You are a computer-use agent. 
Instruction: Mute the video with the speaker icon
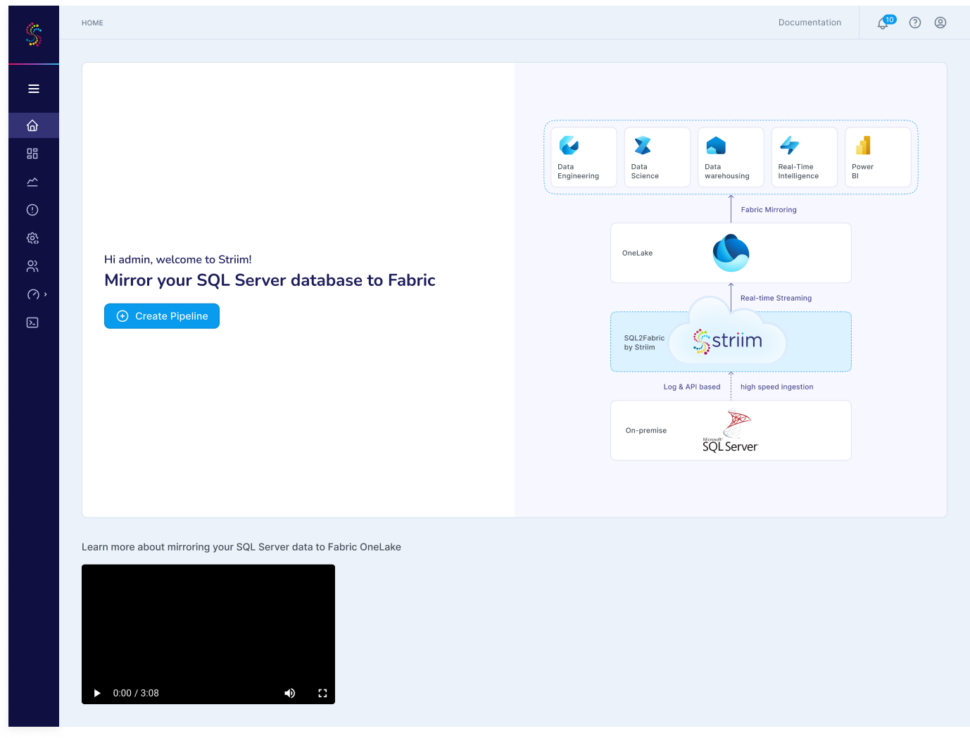[x=289, y=692]
